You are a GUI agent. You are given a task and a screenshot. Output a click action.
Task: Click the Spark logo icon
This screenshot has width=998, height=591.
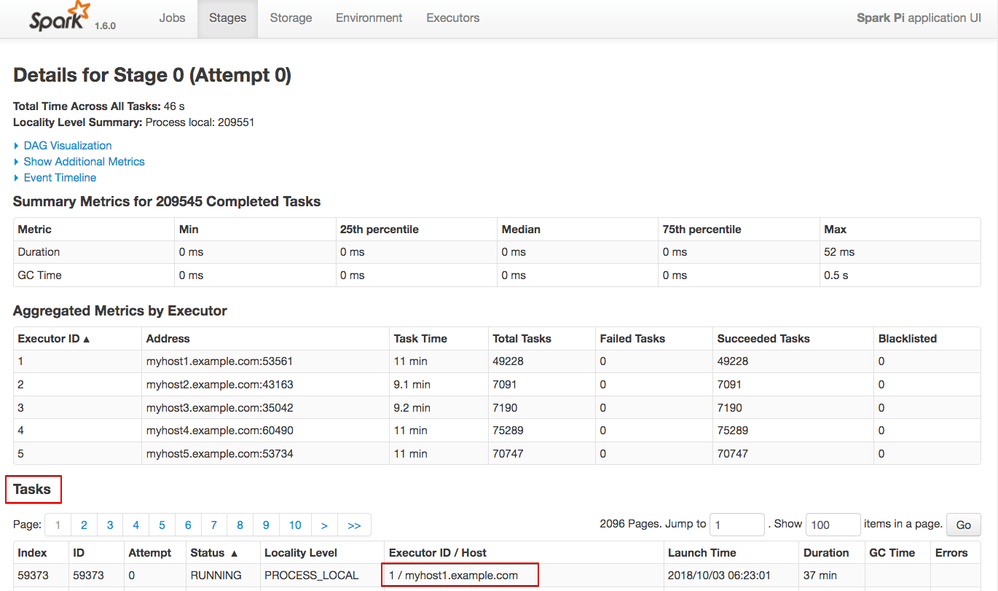[60, 18]
